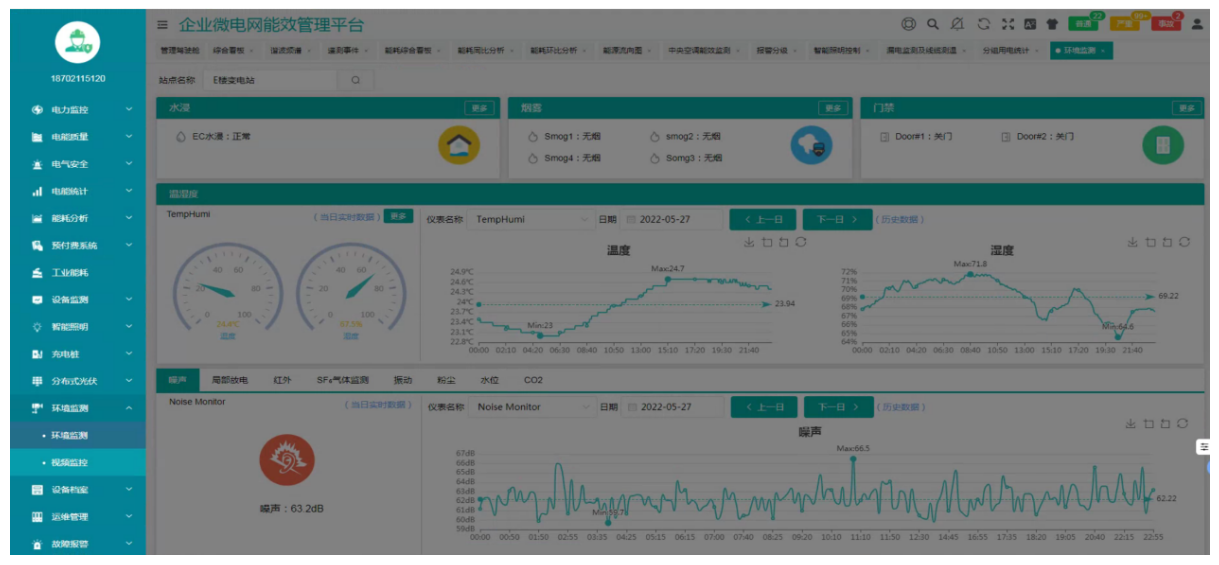
Task: Click the station name search button
Action: 355,80
